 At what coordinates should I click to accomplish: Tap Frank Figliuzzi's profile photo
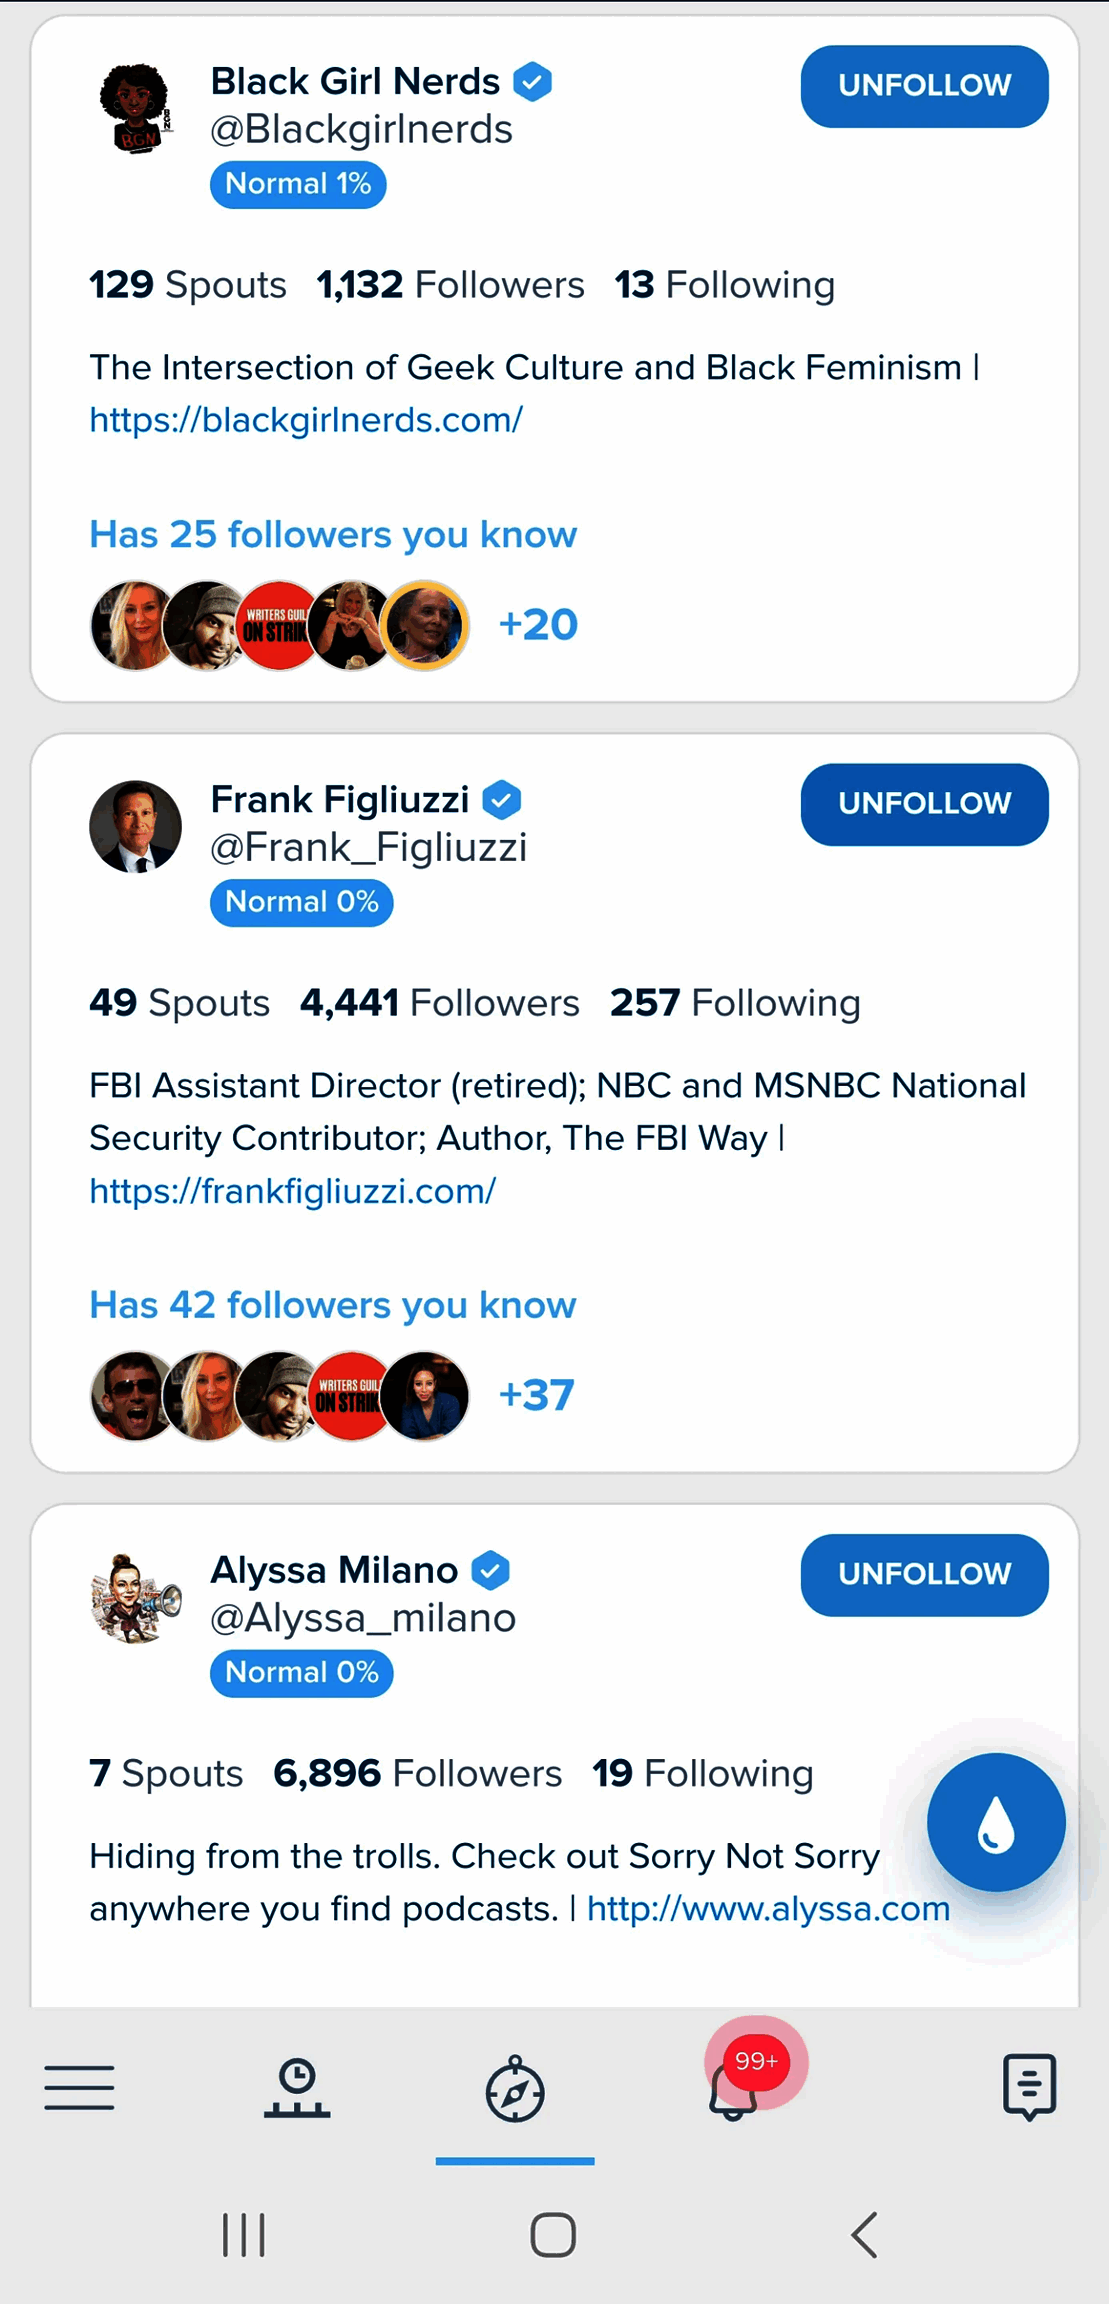click(x=135, y=827)
